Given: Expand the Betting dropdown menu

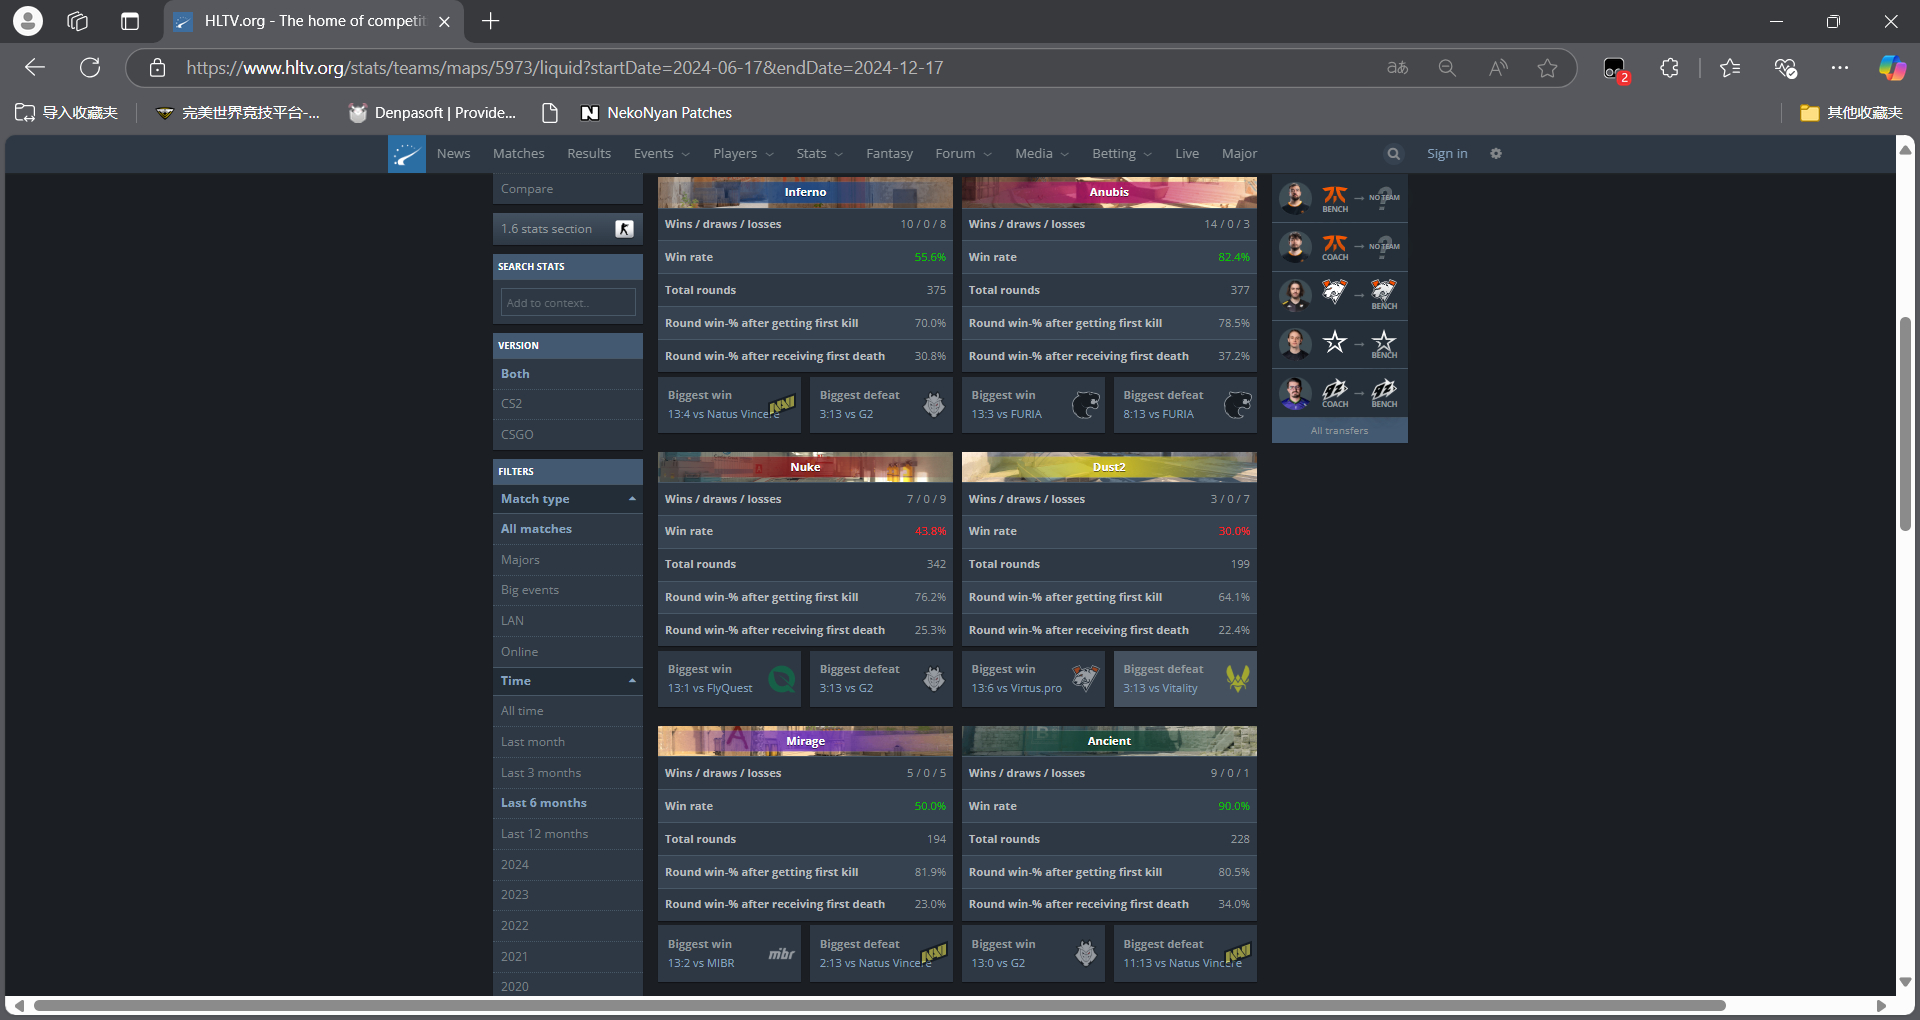Looking at the screenshot, I should 1122,154.
